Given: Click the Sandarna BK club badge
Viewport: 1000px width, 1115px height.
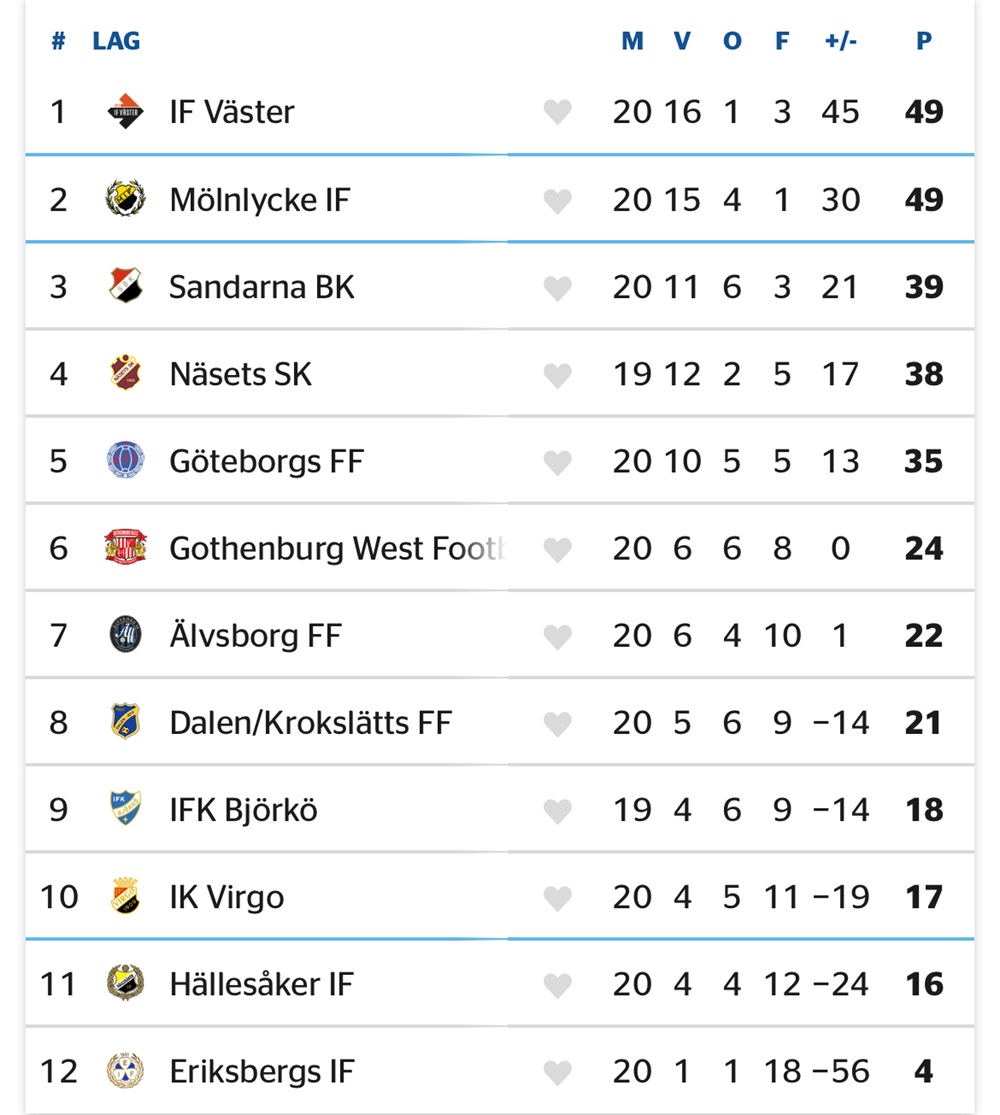Looking at the screenshot, I should pos(125,287).
